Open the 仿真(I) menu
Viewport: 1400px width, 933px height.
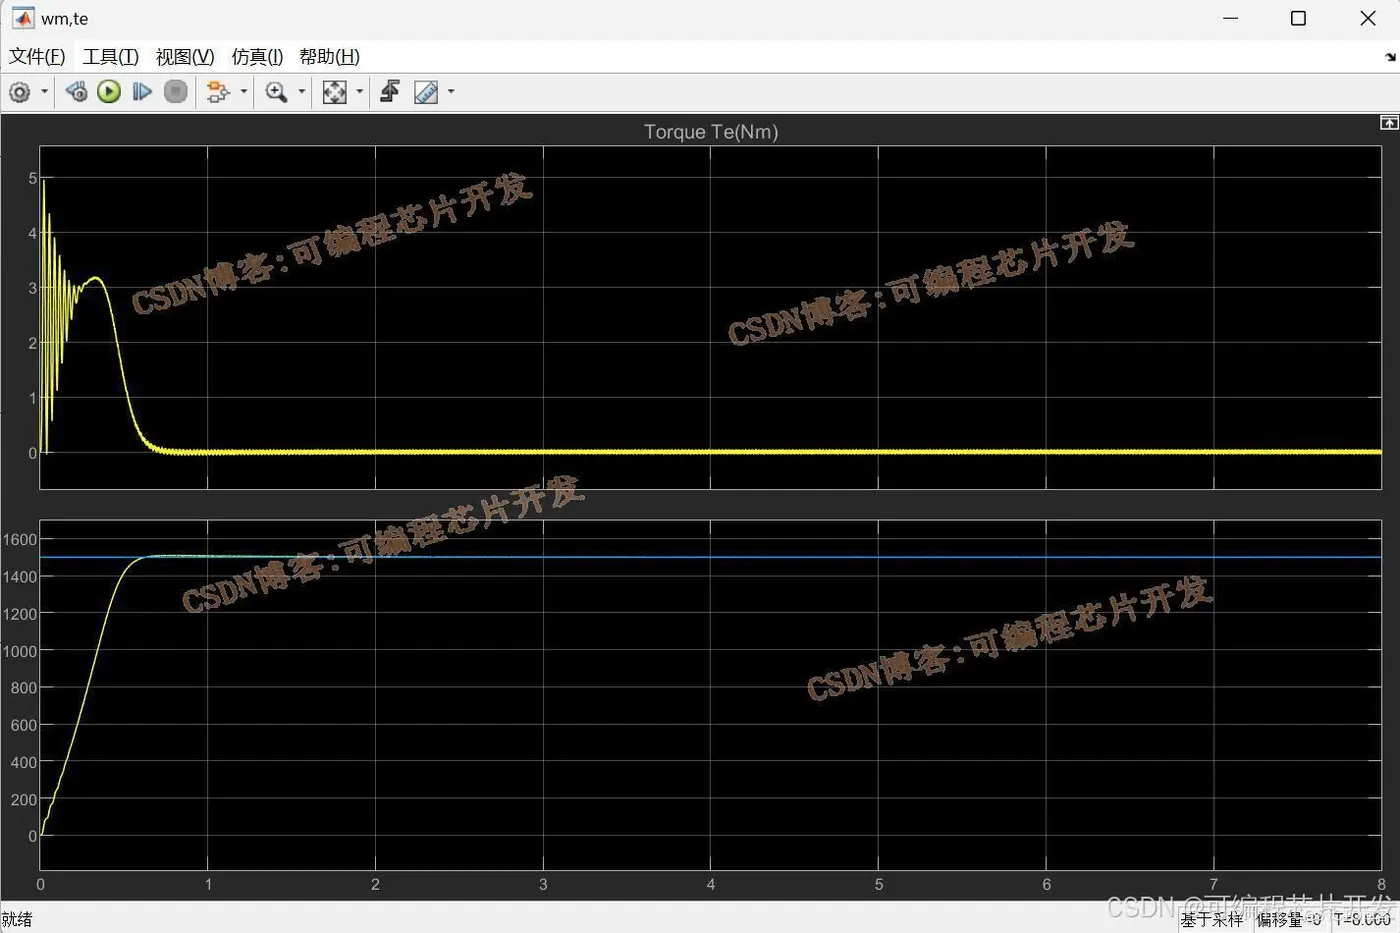[x=257, y=57]
